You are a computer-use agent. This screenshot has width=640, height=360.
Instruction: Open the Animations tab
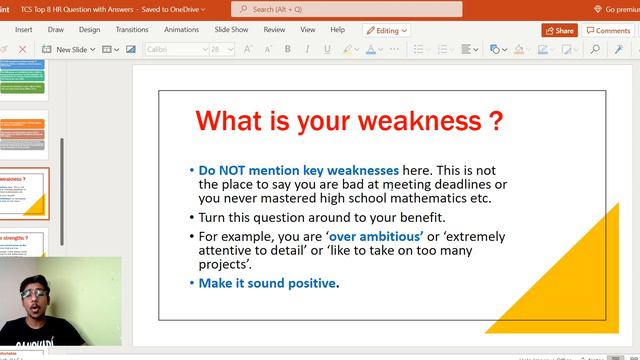181,30
